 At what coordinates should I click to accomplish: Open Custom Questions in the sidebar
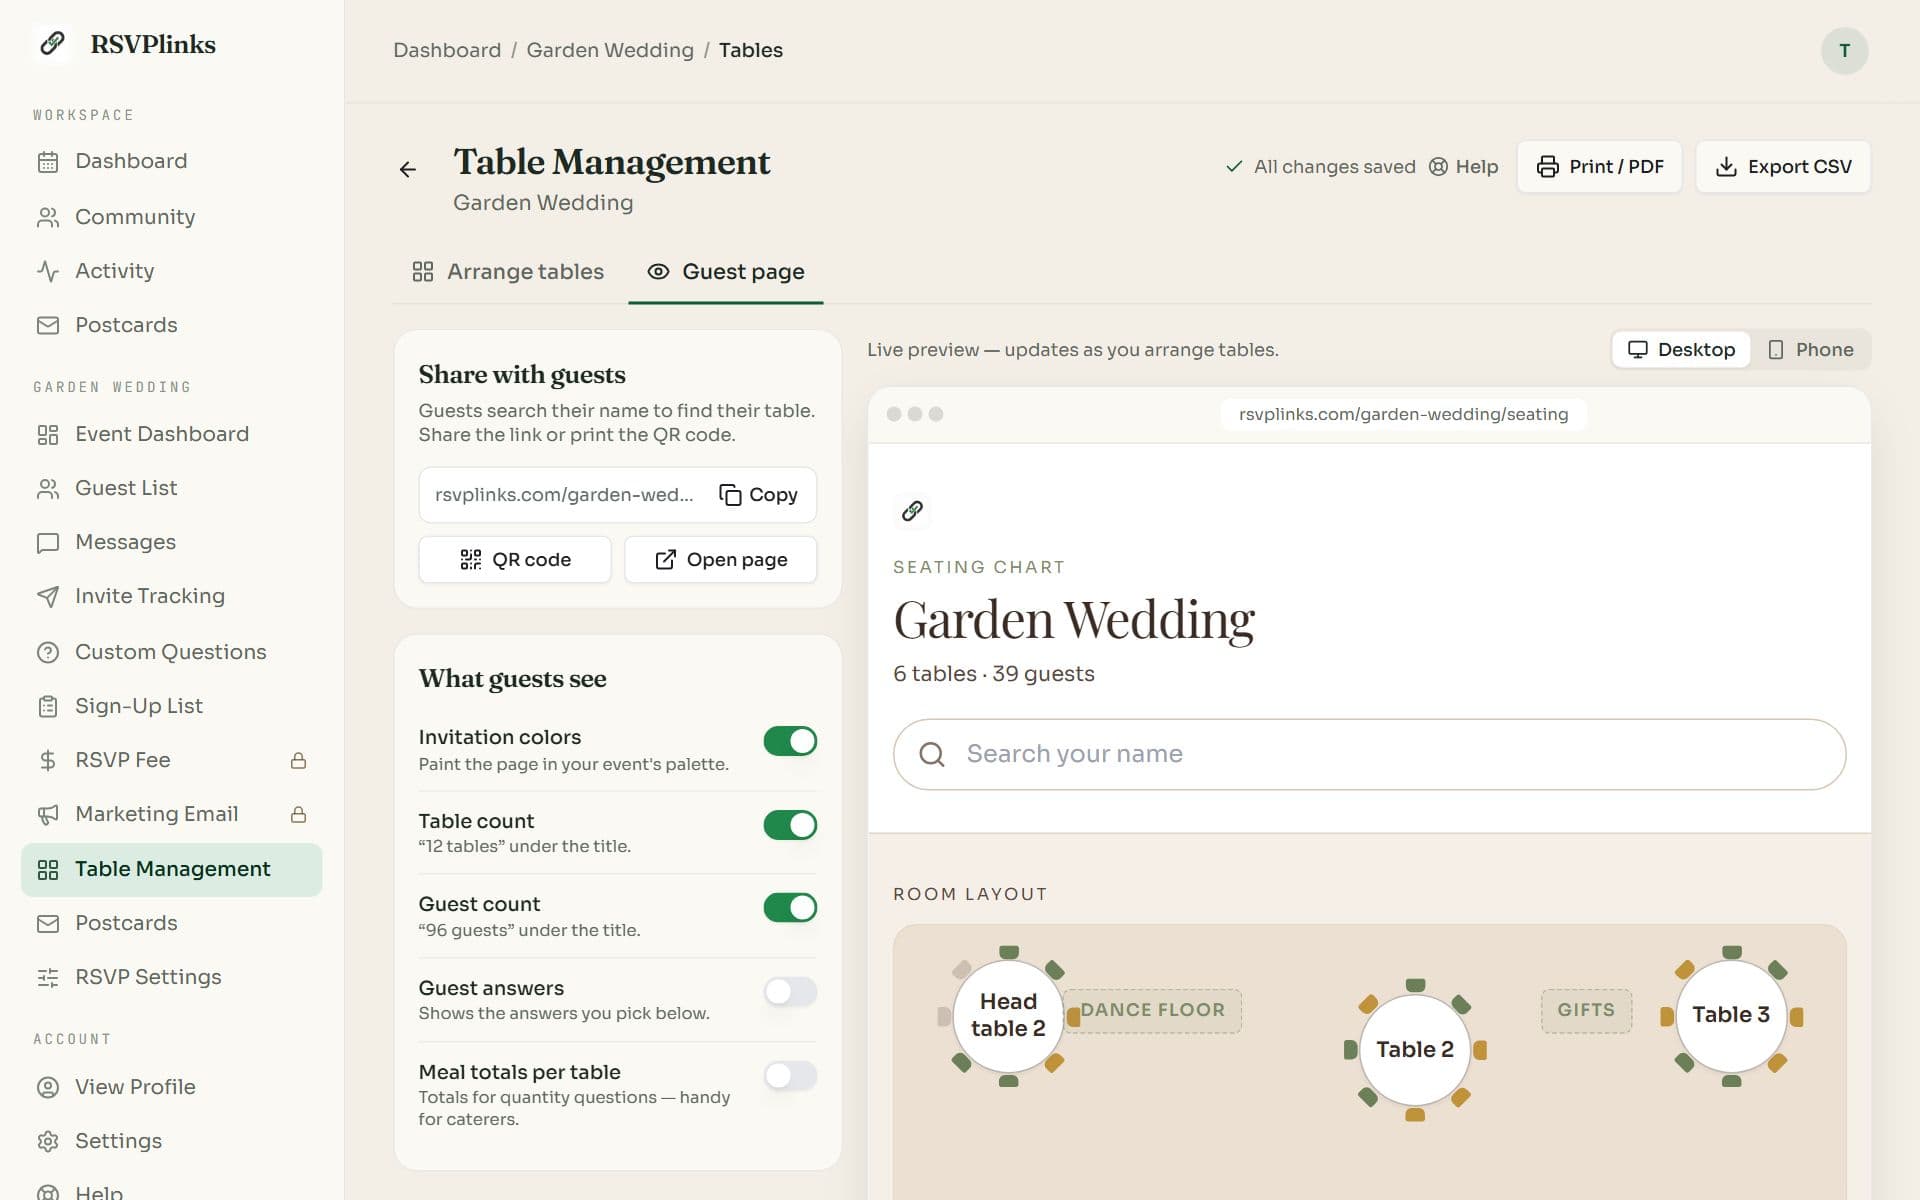point(171,652)
